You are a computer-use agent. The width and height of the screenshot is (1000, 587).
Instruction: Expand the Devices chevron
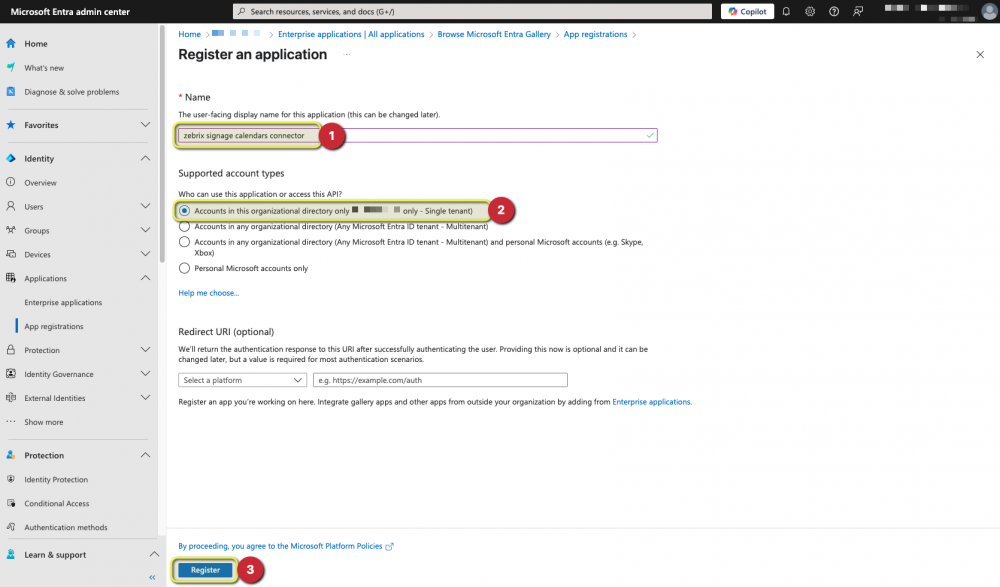tap(145, 254)
